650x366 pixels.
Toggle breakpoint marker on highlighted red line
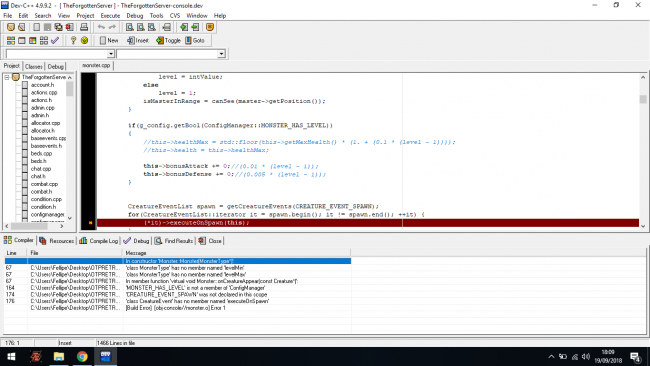point(90,223)
